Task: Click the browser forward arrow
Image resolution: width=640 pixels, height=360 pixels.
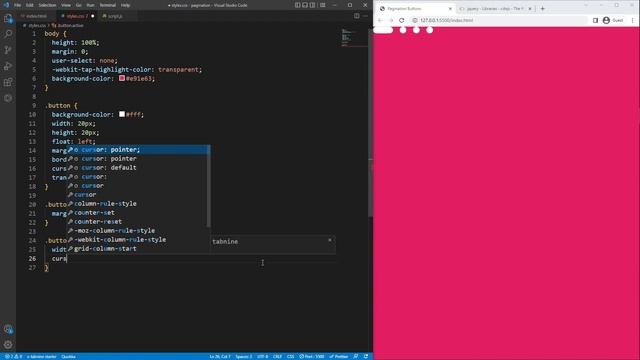Action: click(x=391, y=20)
